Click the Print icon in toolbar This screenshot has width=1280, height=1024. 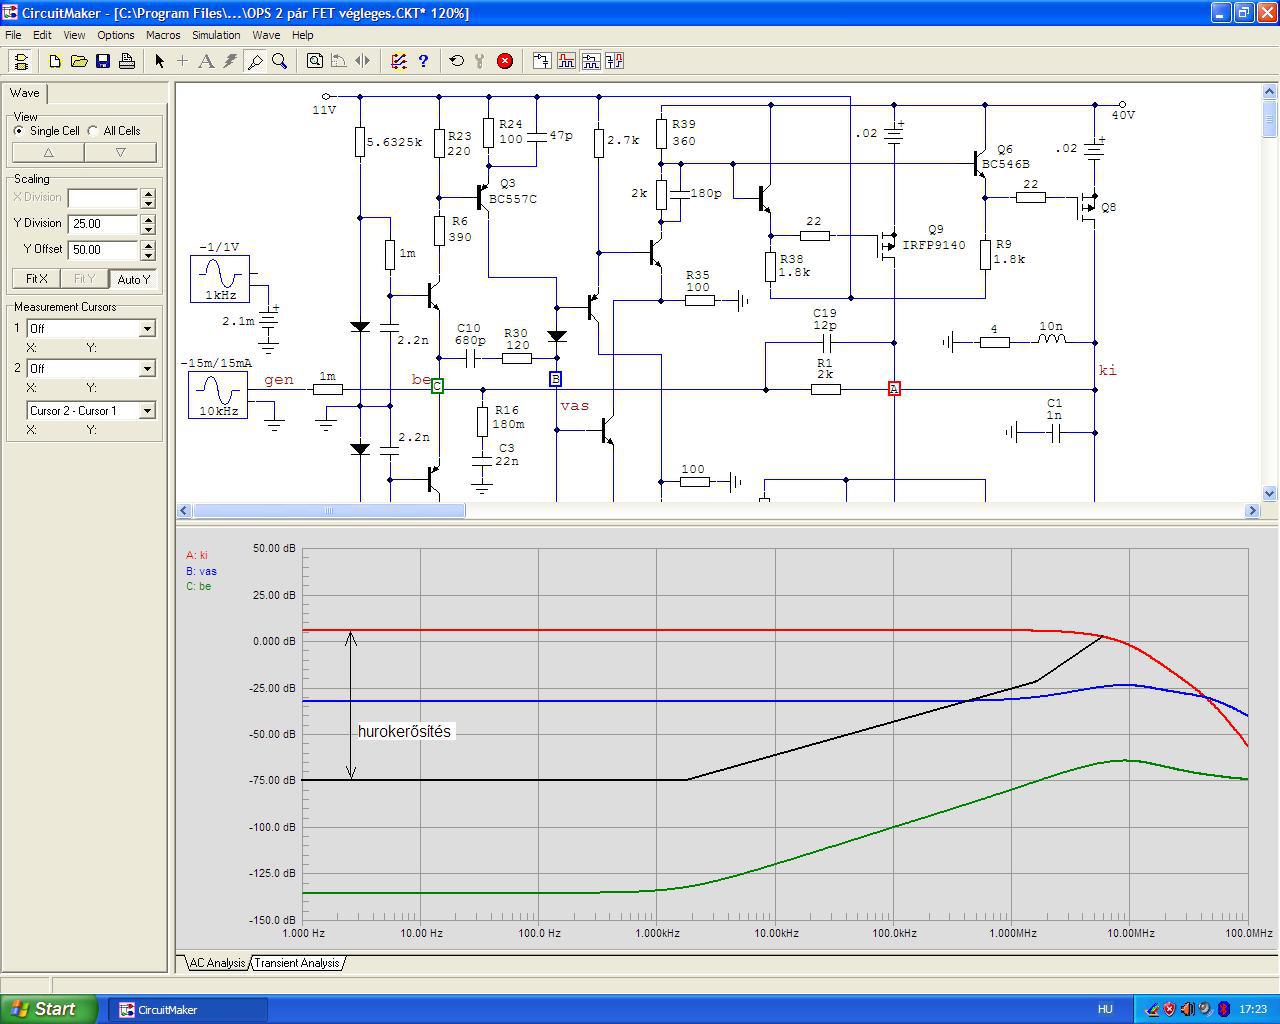click(x=127, y=61)
